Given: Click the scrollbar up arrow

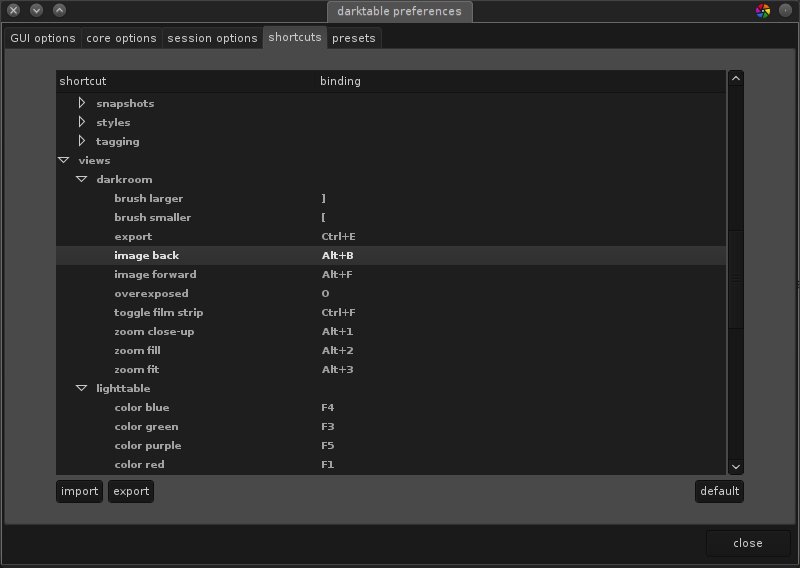Looking at the screenshot, I should click(736, 78).
